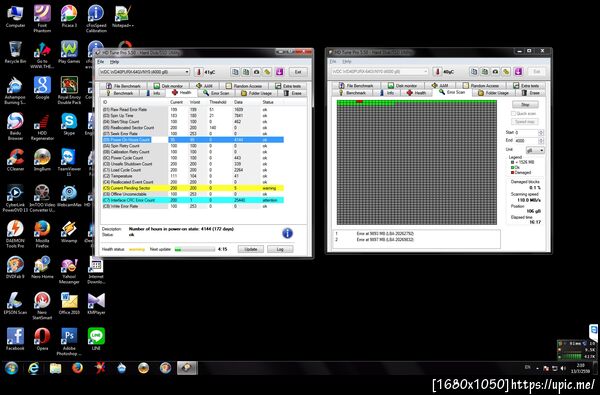This screenshot has width=600, height=395.
Task: Open Help menu in left HD Tune window
Action: coord(114,62)
